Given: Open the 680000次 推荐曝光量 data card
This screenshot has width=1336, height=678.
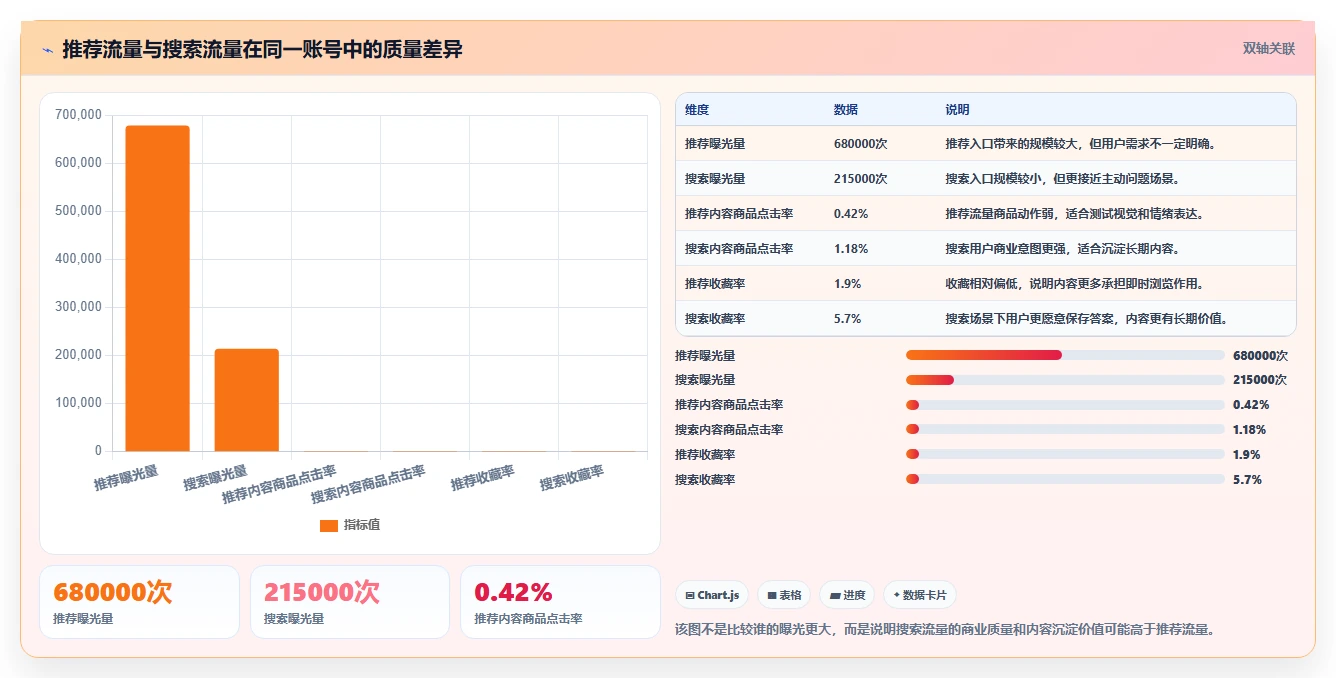Looking at the screenshot, I should click(x=140, y=602).
